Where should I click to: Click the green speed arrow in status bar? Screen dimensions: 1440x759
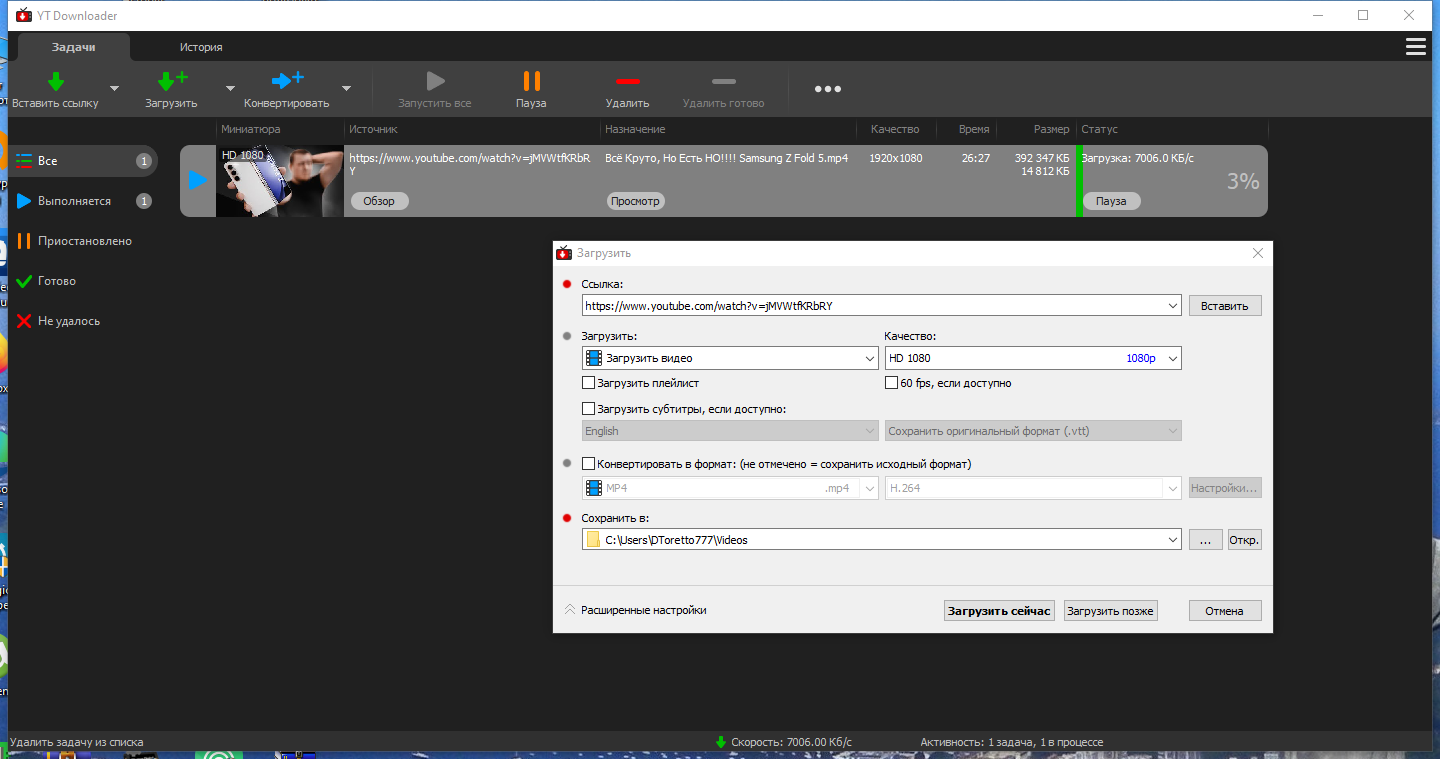click(x=721, y=742)
